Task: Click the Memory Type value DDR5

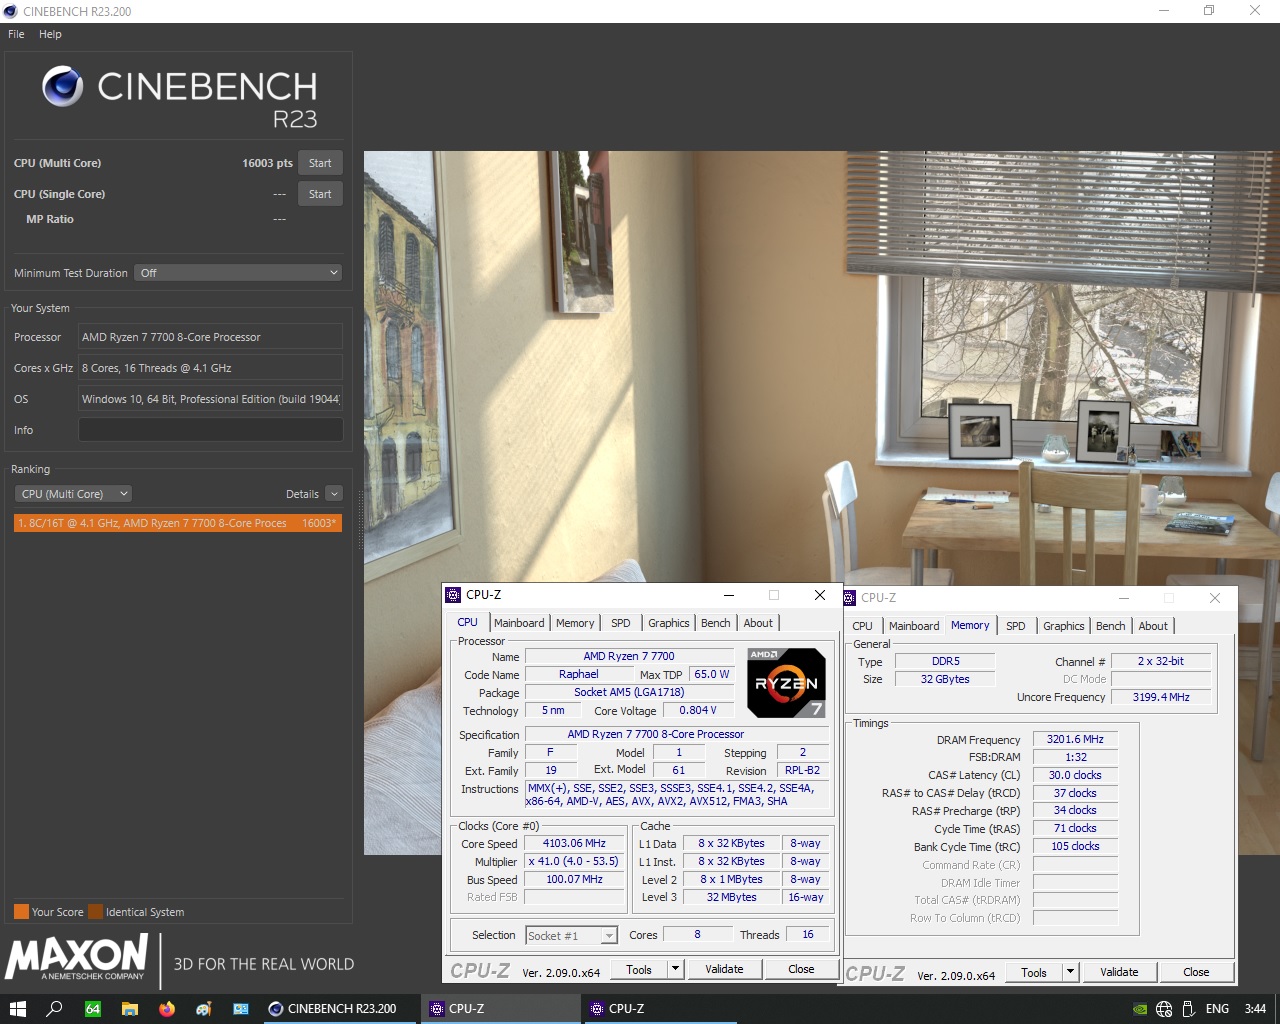Action: [x=945, y=661]
